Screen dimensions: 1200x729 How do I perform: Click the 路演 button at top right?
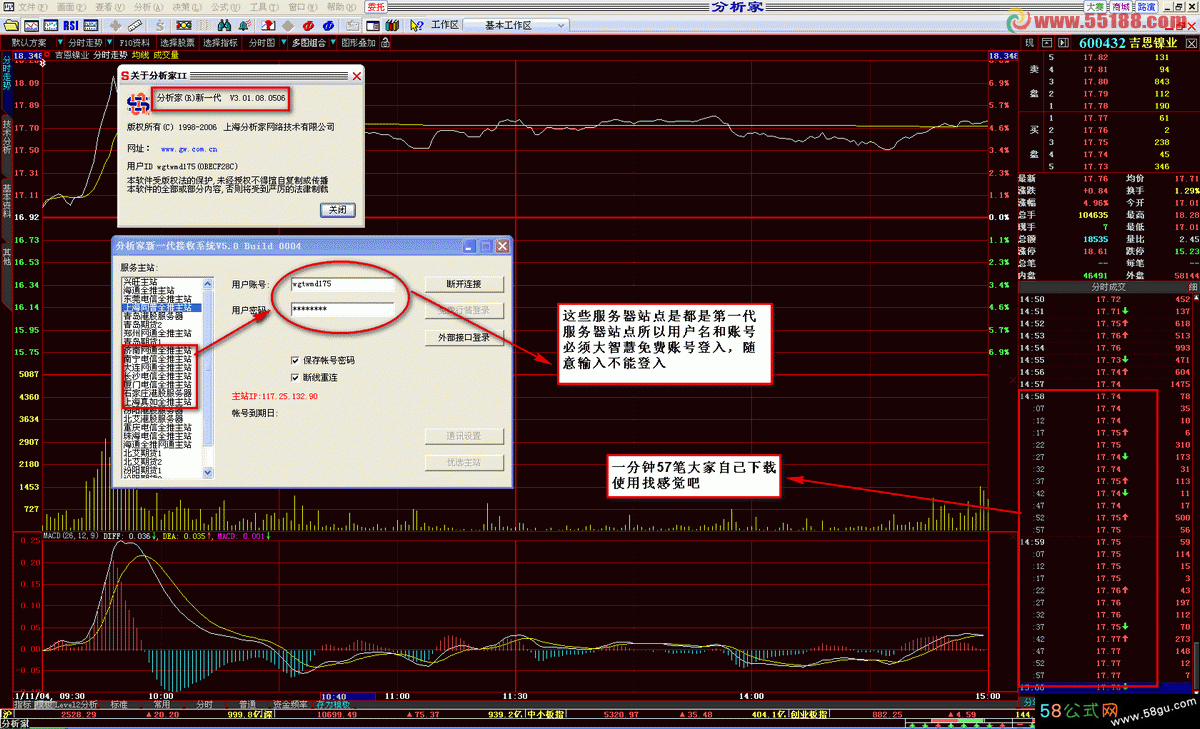1145,6
